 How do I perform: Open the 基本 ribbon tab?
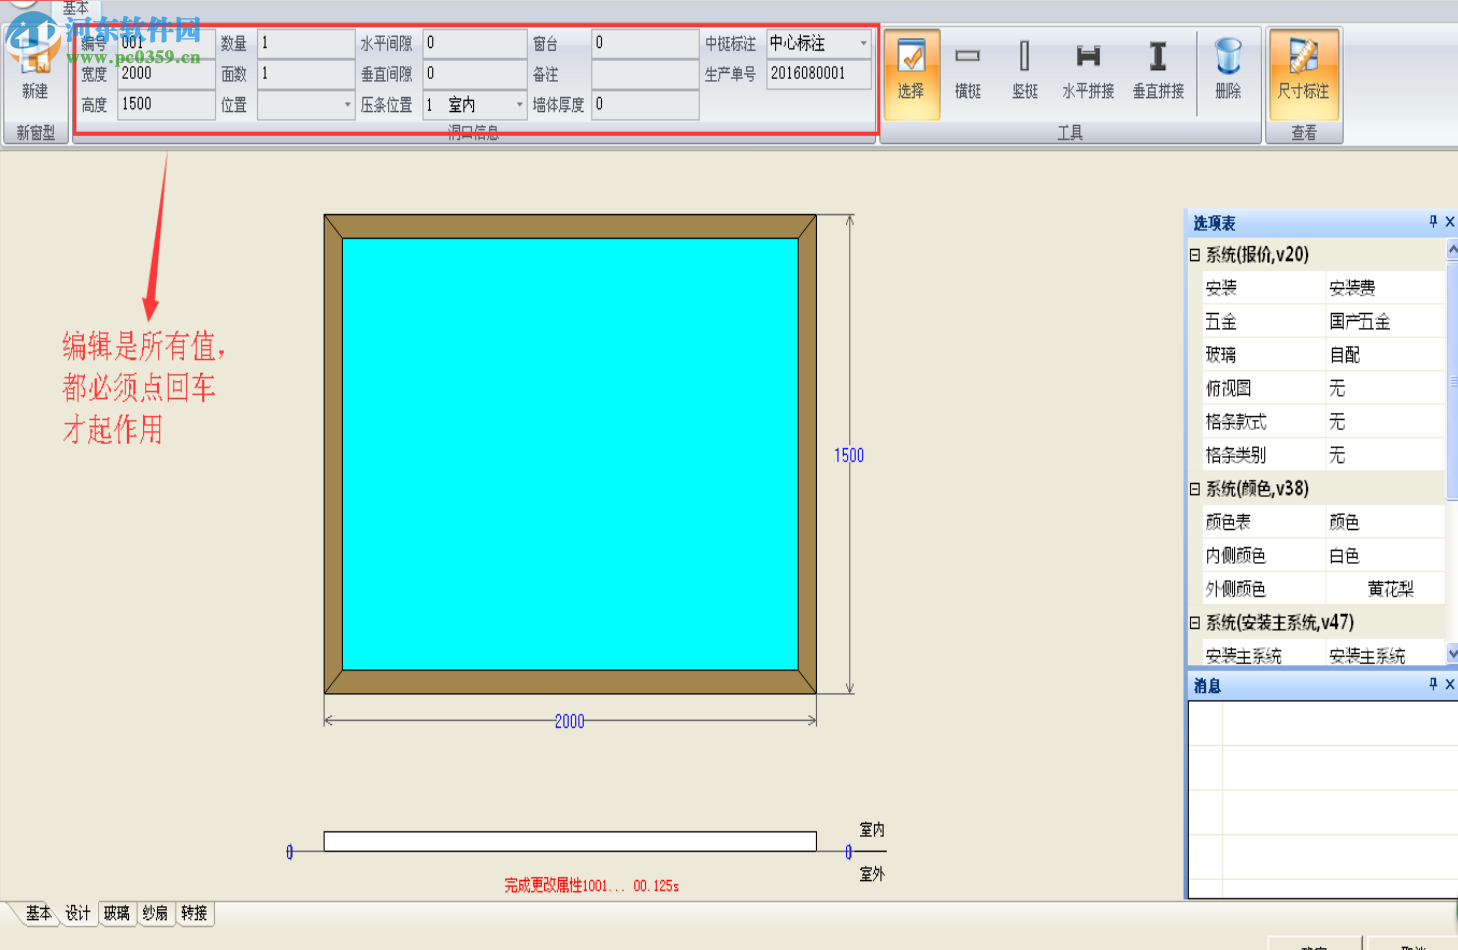[x=76, y=8]
